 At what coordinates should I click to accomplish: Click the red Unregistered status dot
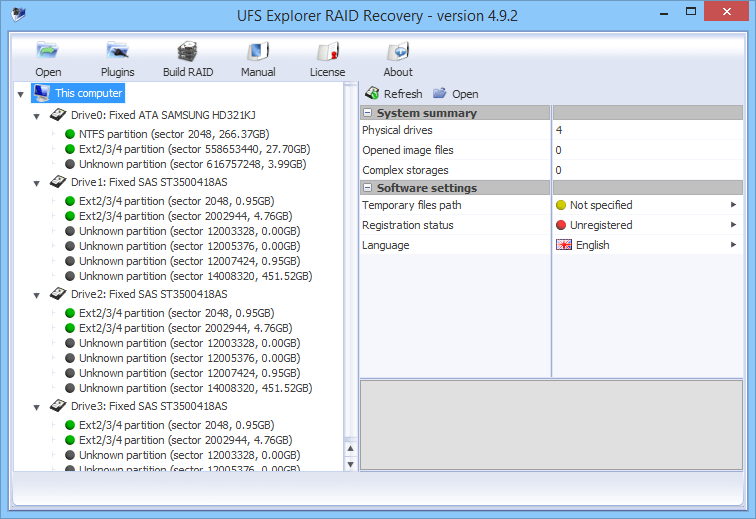(x=561, y=225)
